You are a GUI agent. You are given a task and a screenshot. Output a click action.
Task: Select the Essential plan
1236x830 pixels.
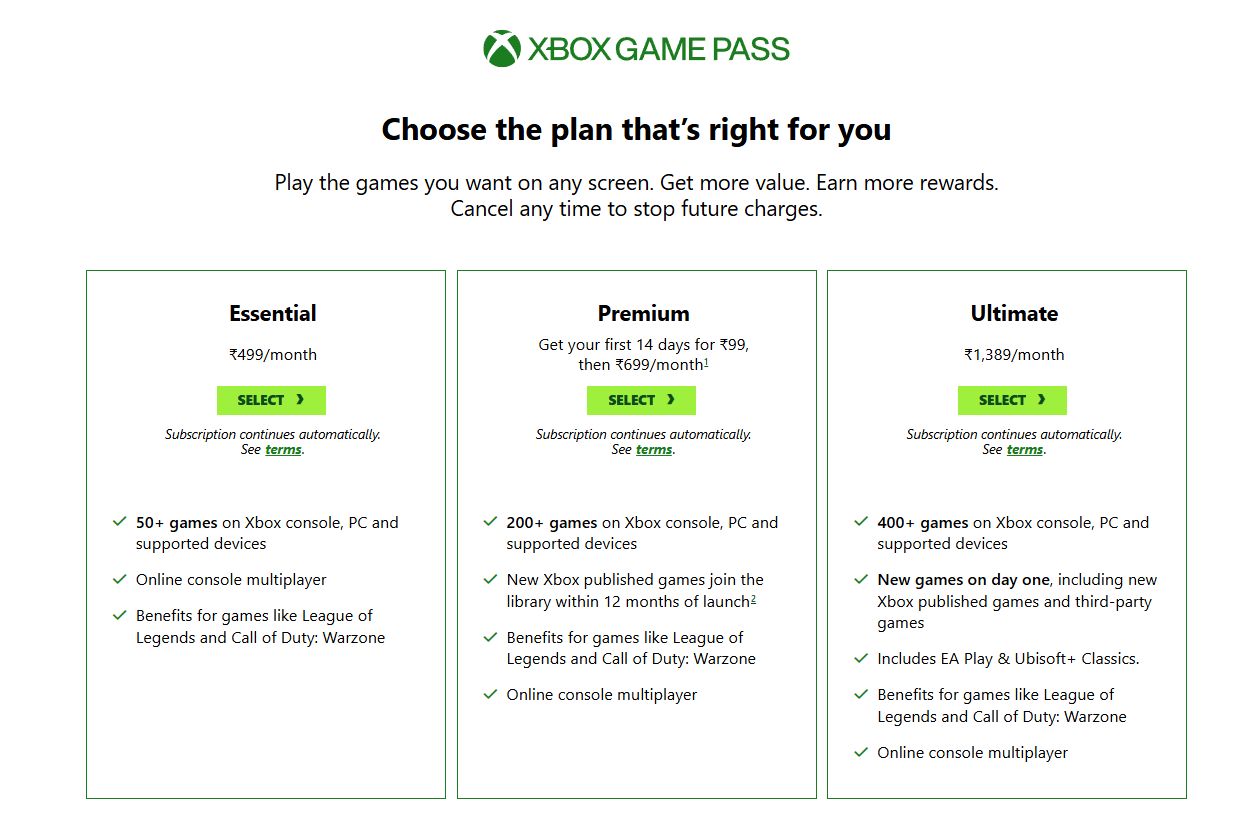(x=271, y=400)
